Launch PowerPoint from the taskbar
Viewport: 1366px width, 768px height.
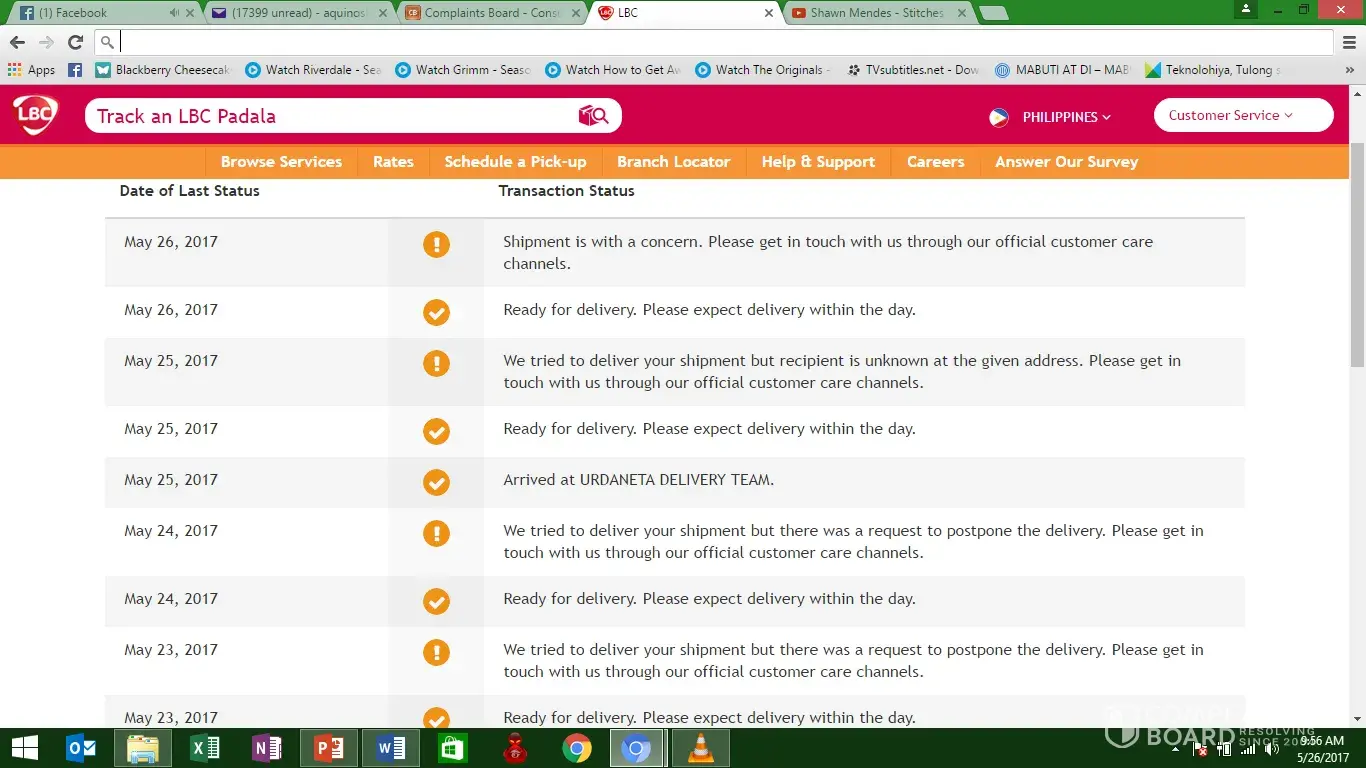[328, 748]
